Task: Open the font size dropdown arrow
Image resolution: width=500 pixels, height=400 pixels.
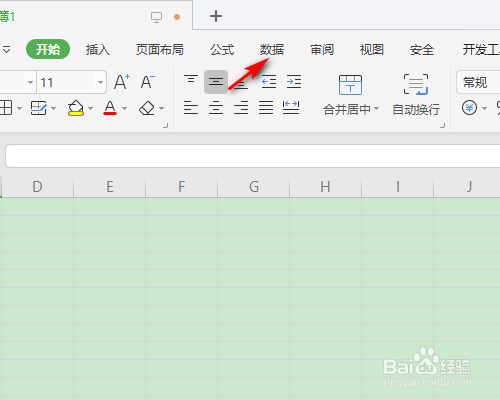Action: pyautogui.click(x=100, y=82)
